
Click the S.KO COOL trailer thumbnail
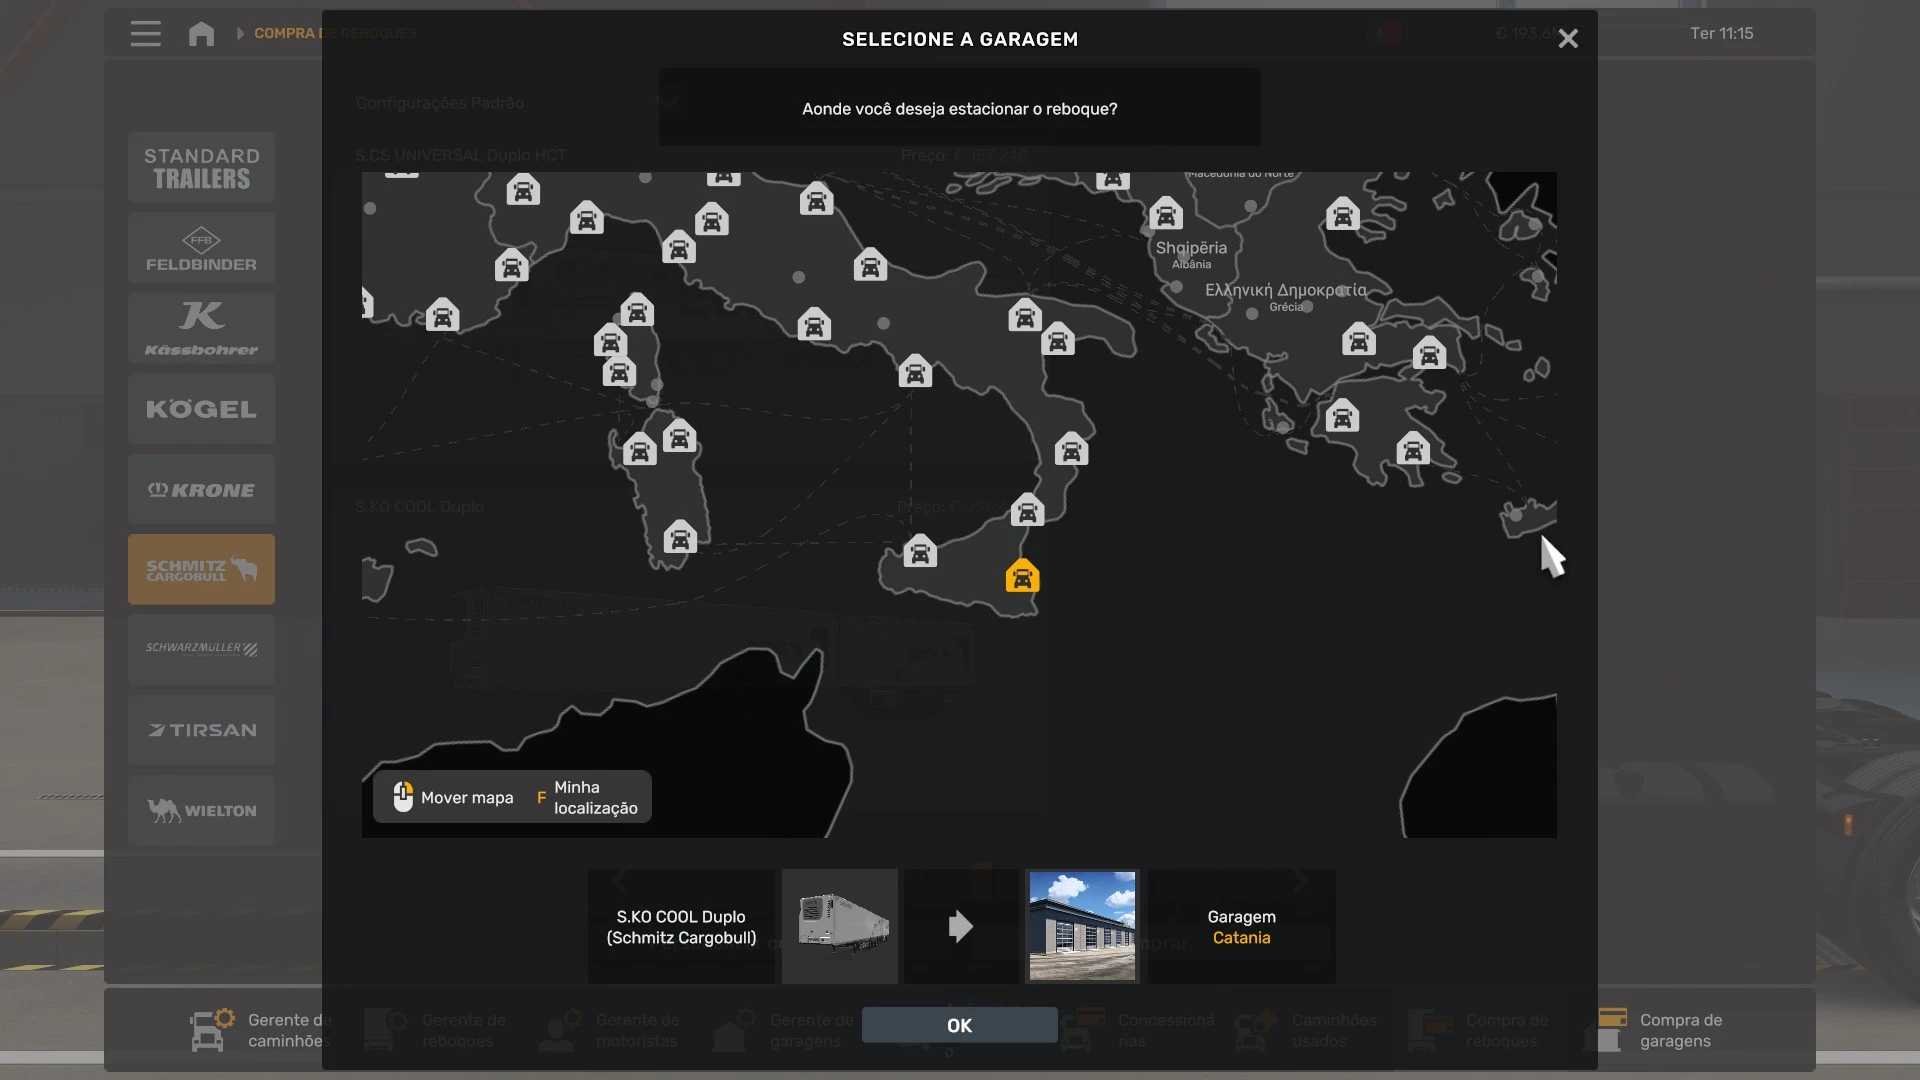pyautogui.click(x=840, y=926)
